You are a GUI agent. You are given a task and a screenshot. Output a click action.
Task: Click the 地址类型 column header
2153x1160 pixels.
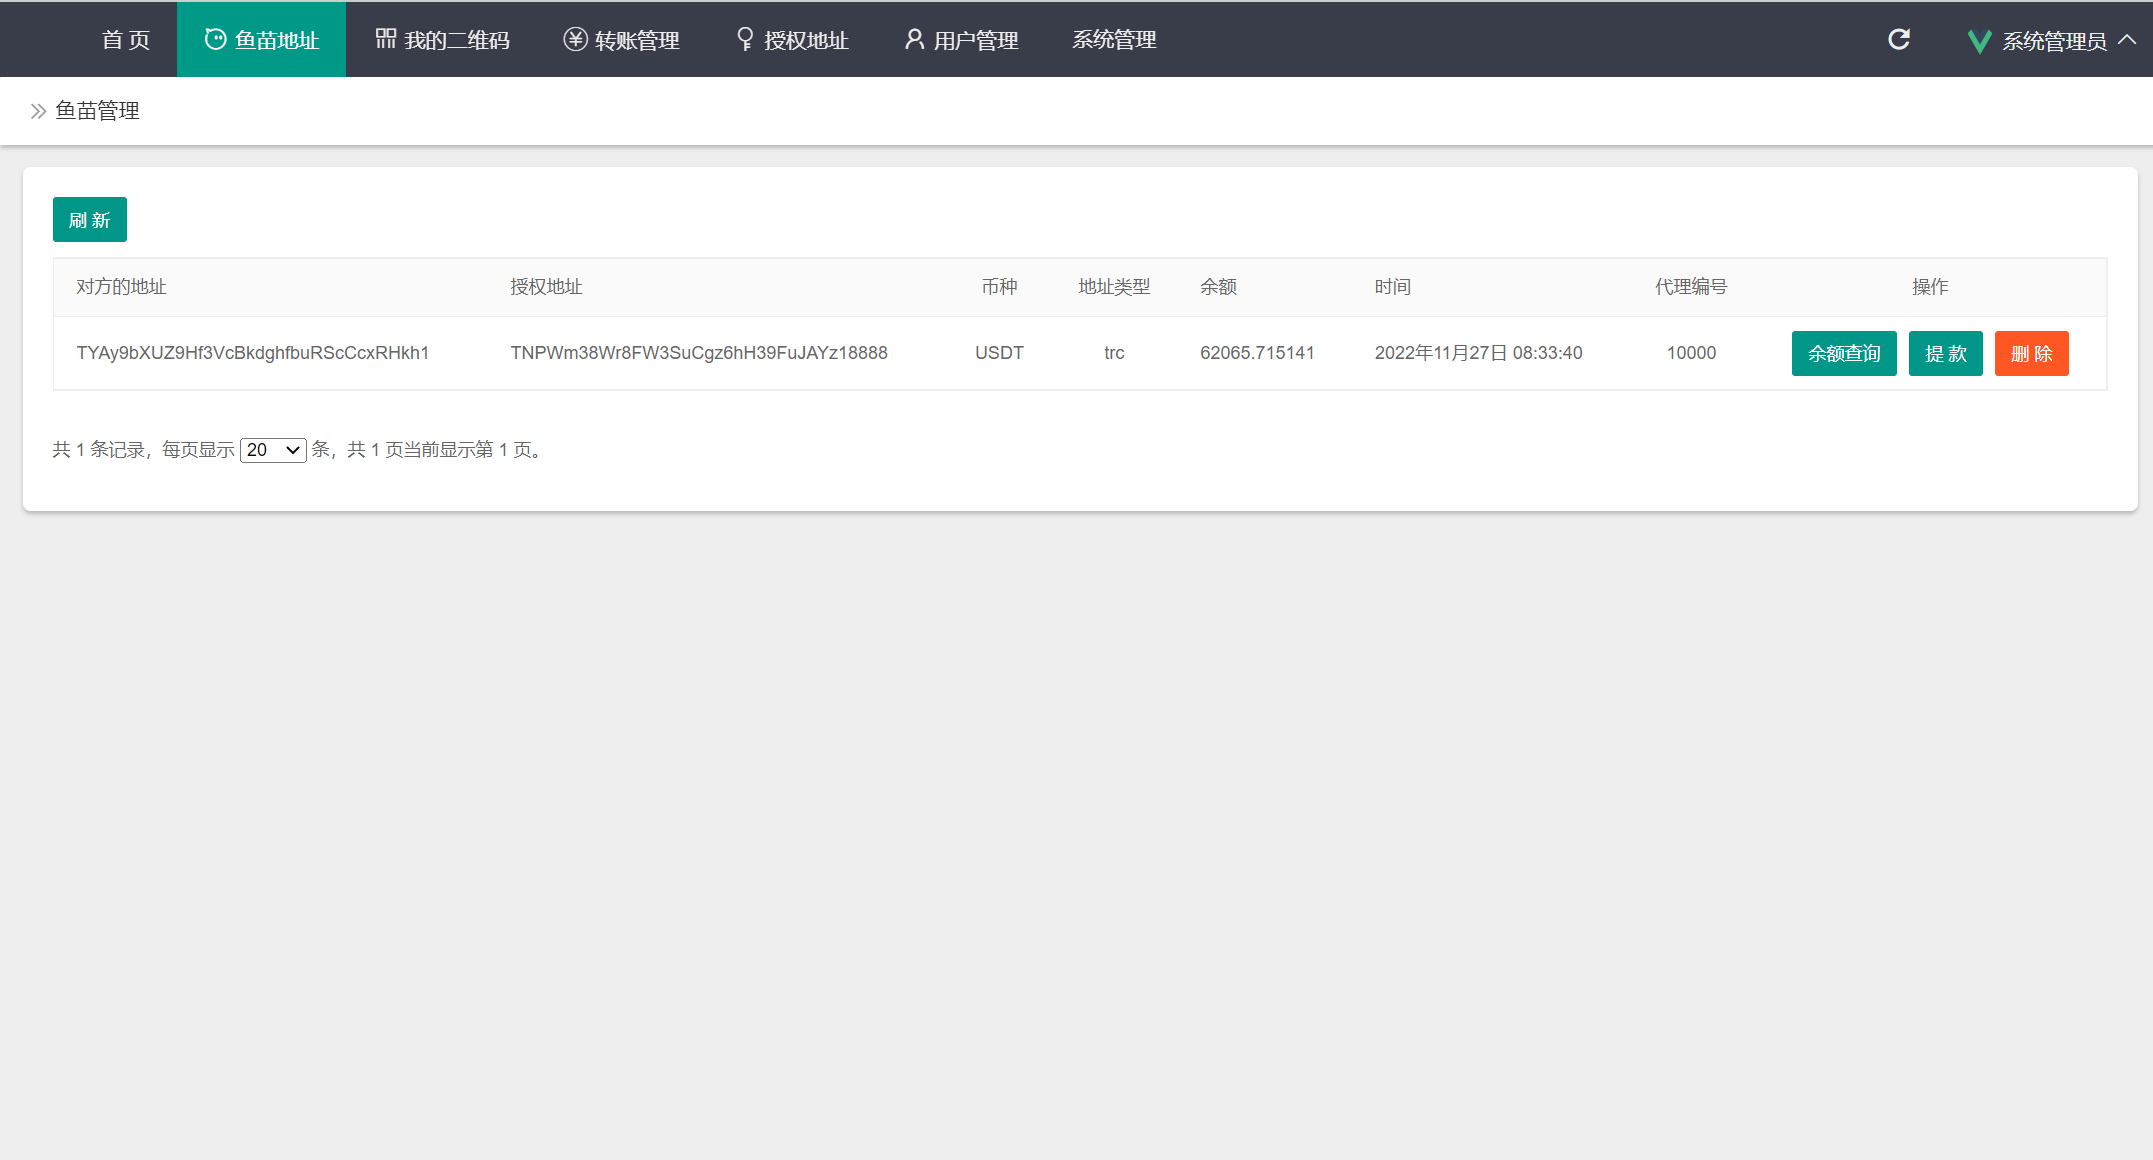(1114, 287)
